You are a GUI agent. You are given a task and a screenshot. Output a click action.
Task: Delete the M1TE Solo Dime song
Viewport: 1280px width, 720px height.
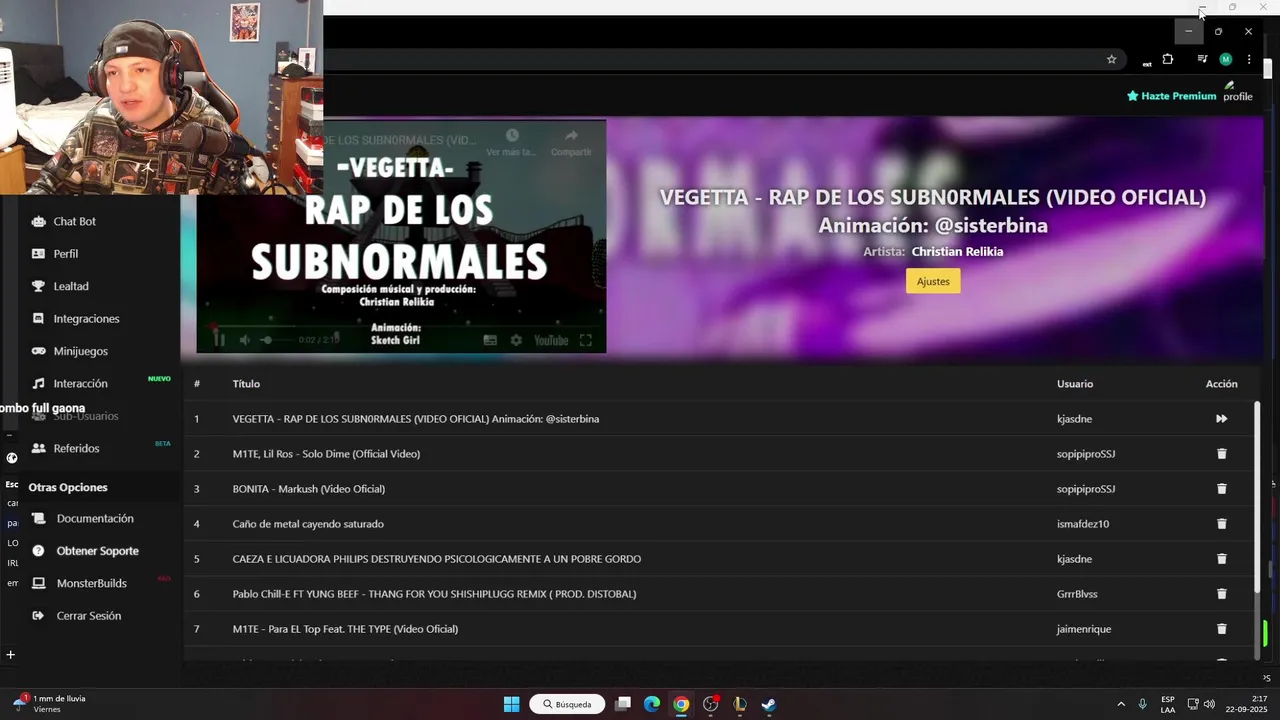pyautogui.click(x=1221, y=454)
